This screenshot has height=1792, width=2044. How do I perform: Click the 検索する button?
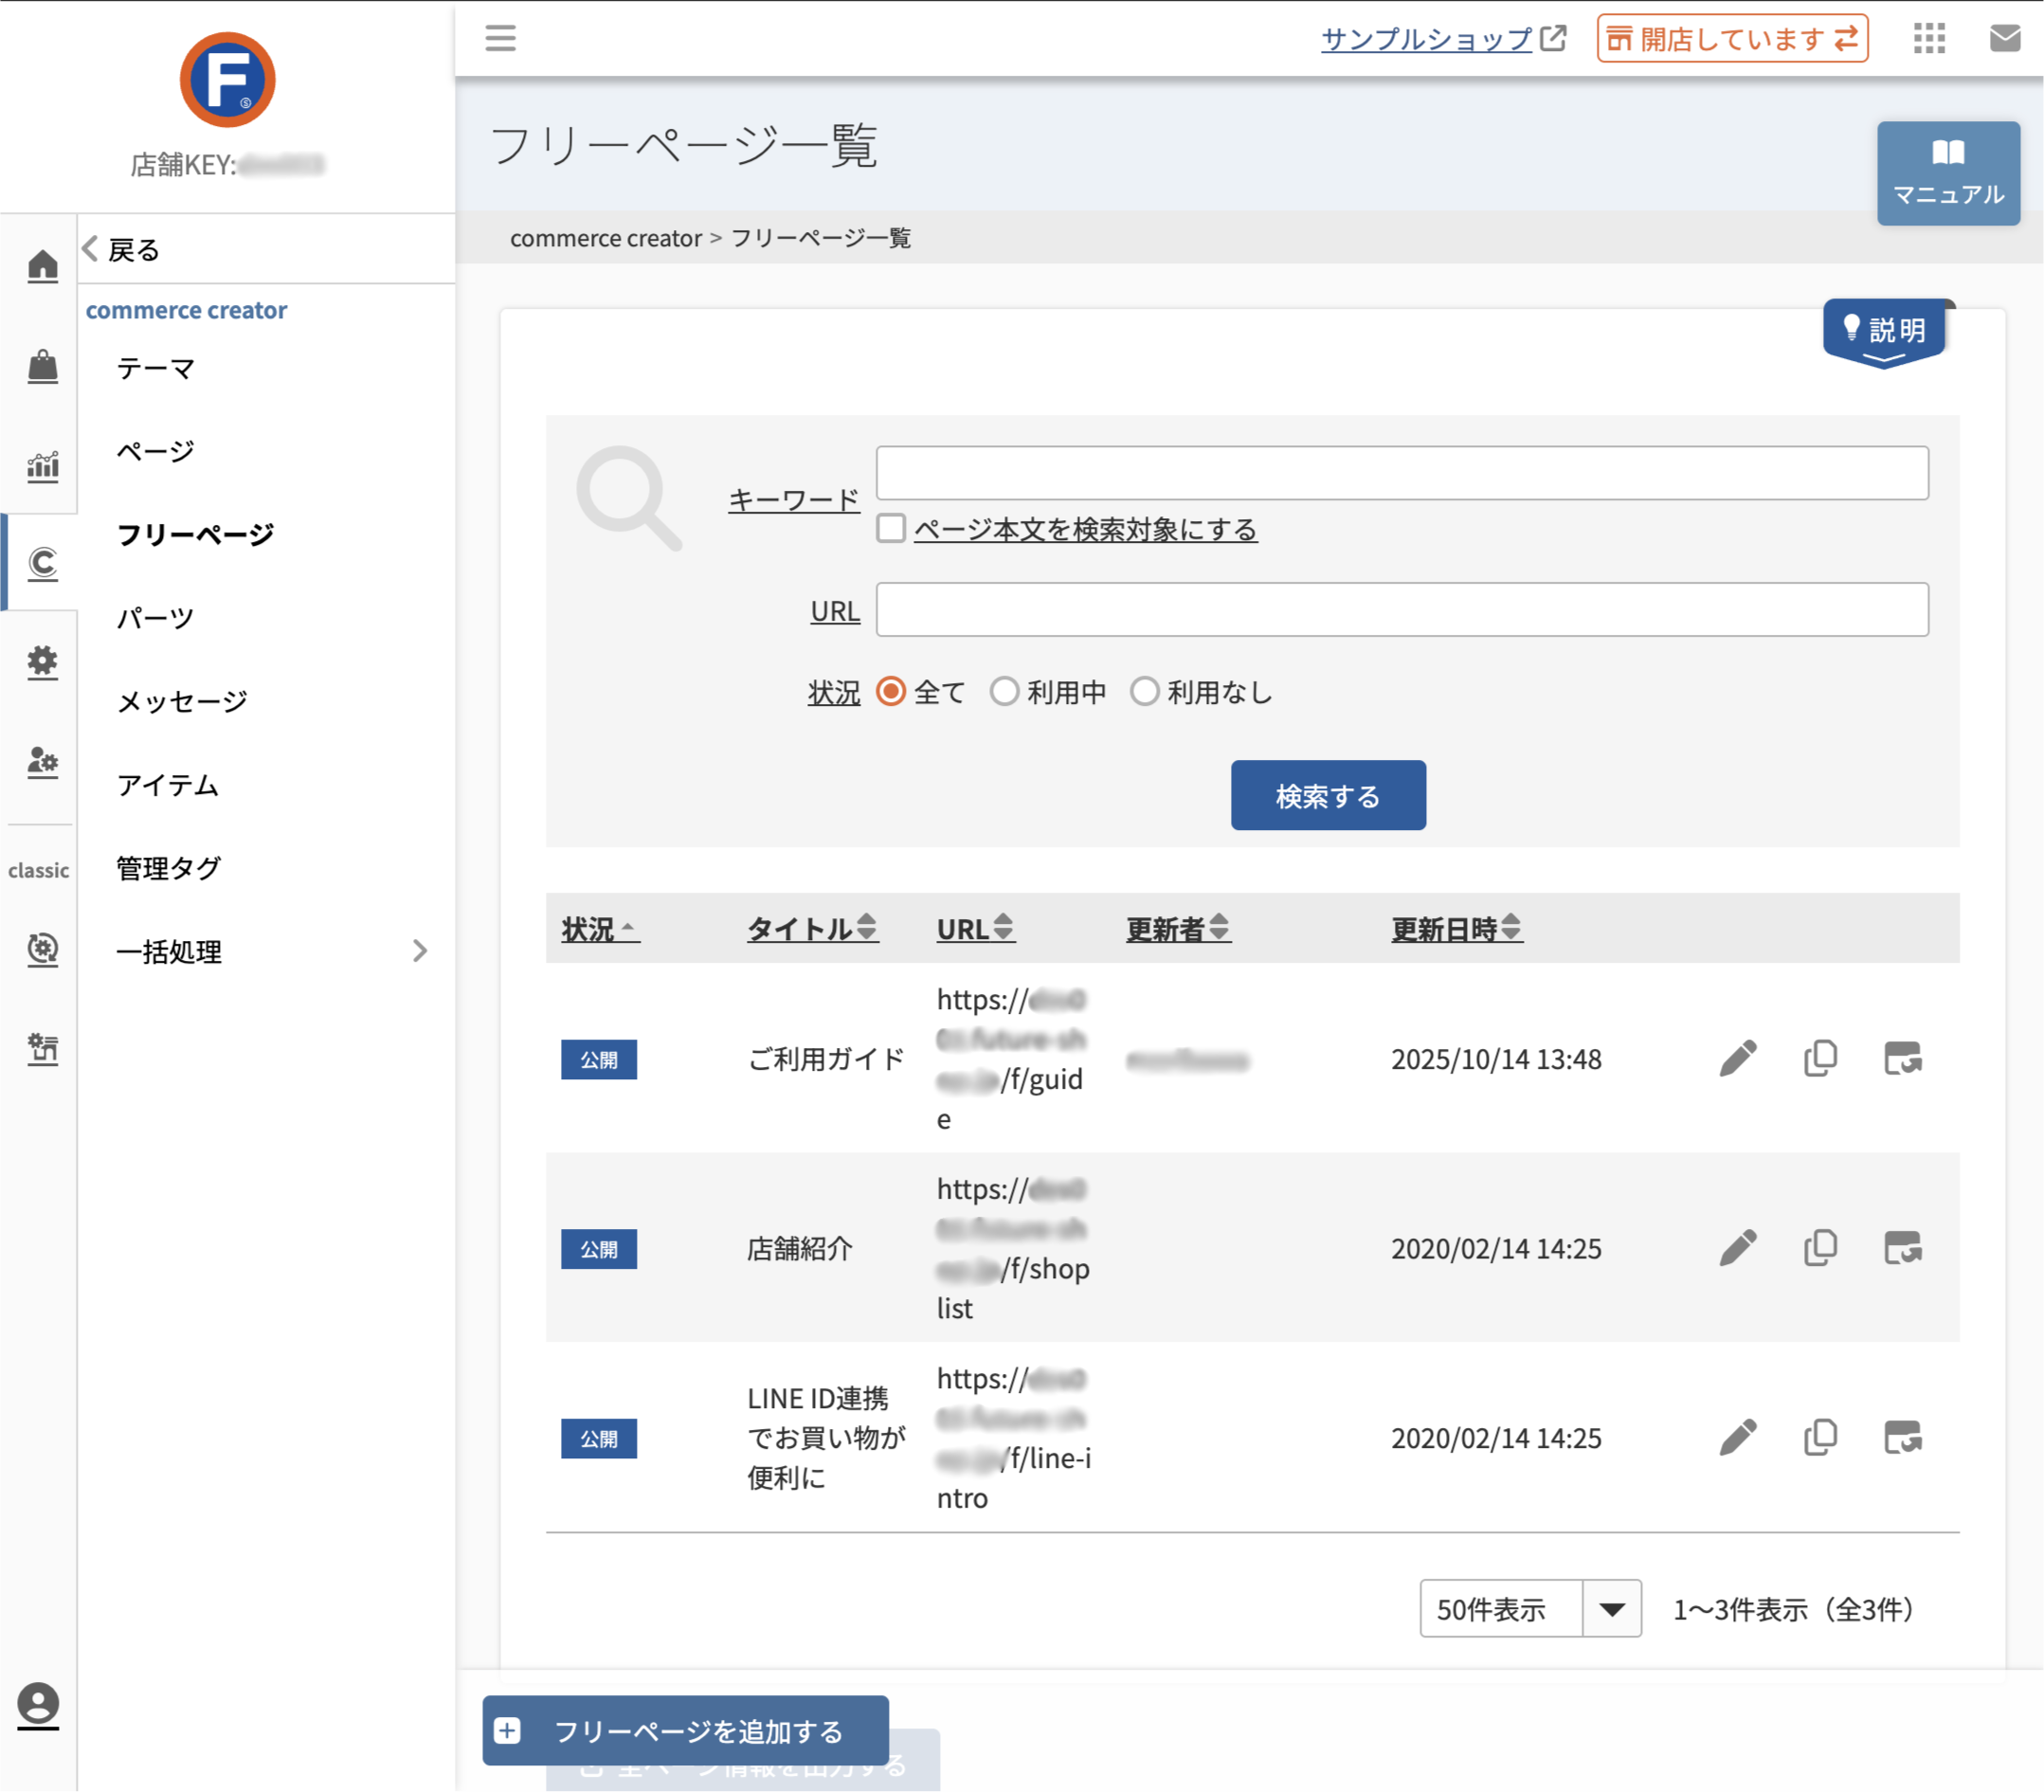[1328, 795]
